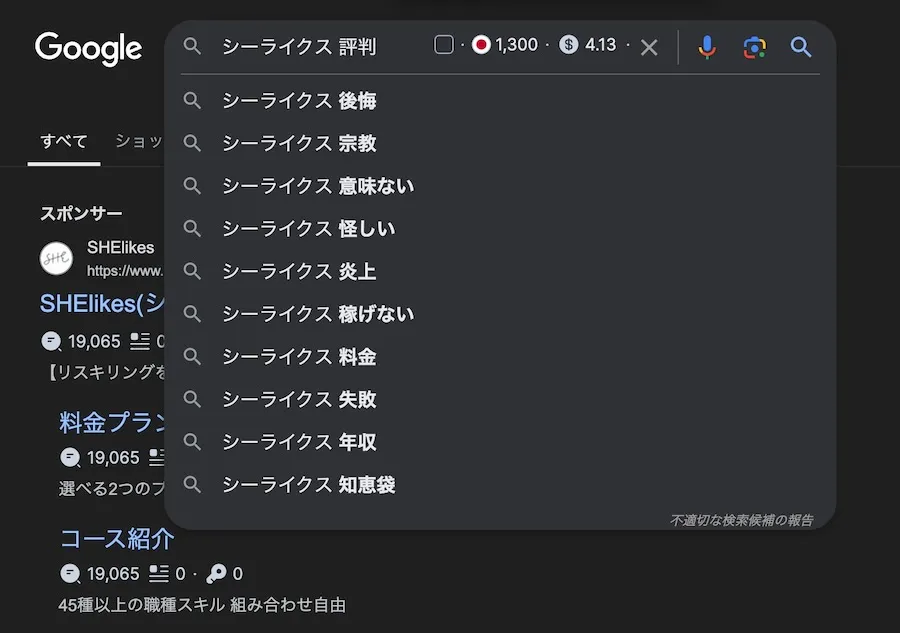The width and height of the screenshot is (900, 633).
Task: Click the 4.13 CPC value
Action: (x=600, y=45)
